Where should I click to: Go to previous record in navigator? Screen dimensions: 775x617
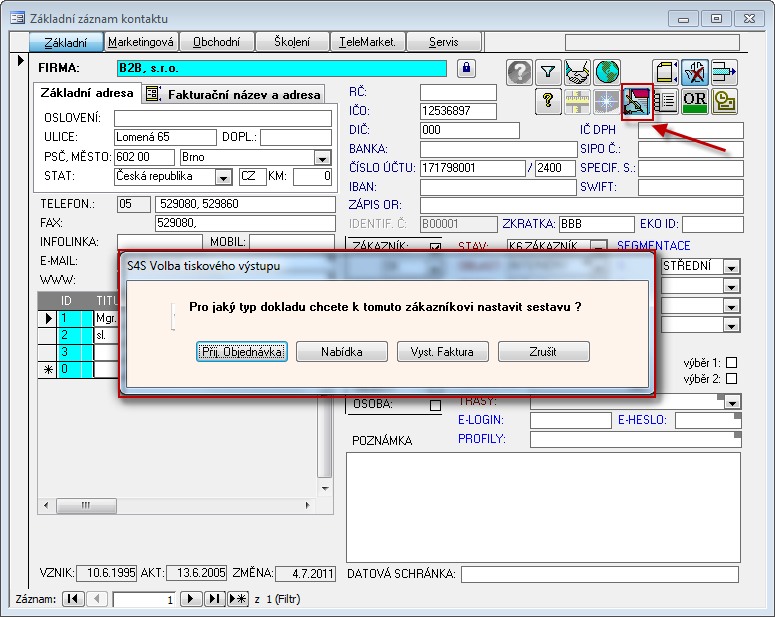97,599
